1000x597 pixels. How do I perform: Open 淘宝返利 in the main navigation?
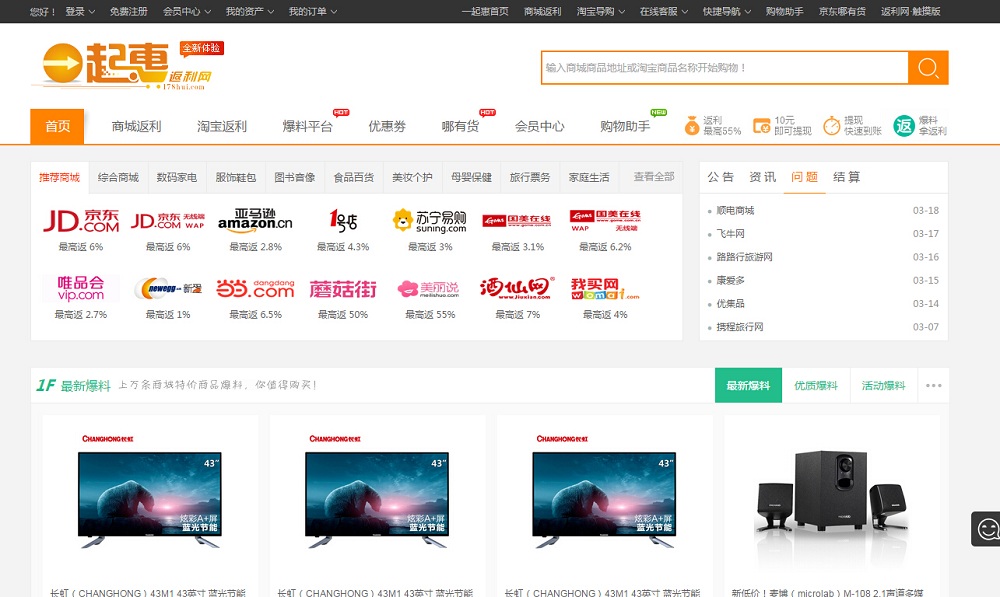pos(222,126)
